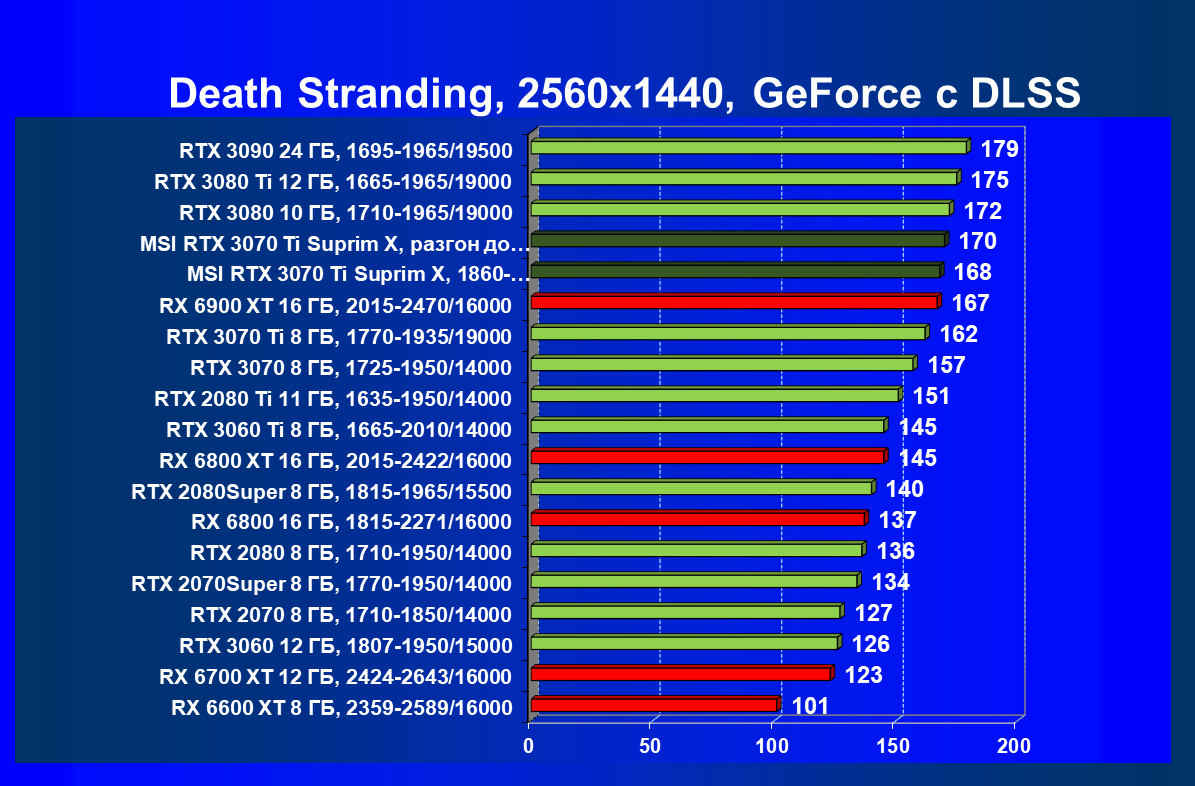
Task: Click the green RTX 3080 10 ГБ bar
Action: coord(742,209)
